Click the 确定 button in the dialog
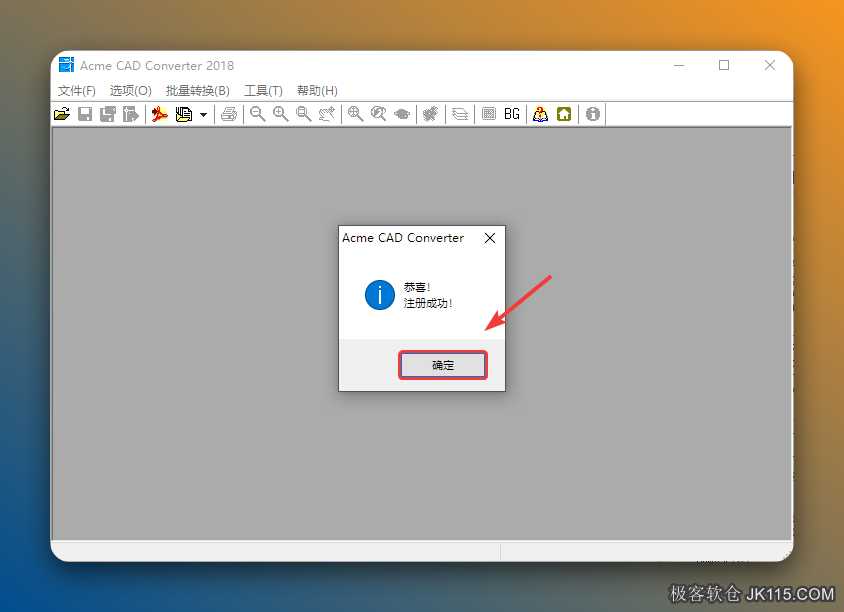844x612 pixels. [x=443, y=365]
